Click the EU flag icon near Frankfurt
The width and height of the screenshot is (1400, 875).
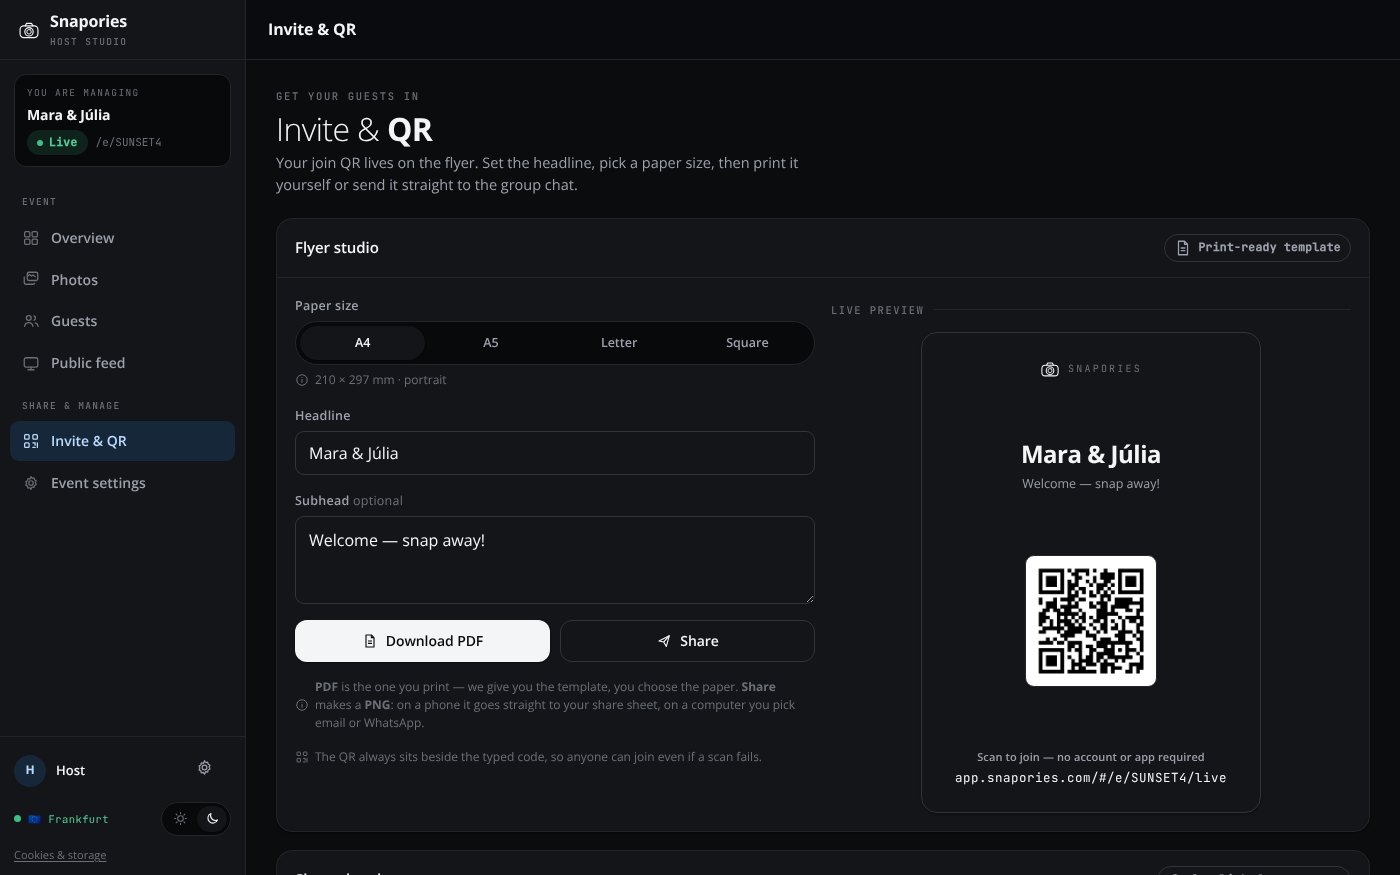(34, 819)
